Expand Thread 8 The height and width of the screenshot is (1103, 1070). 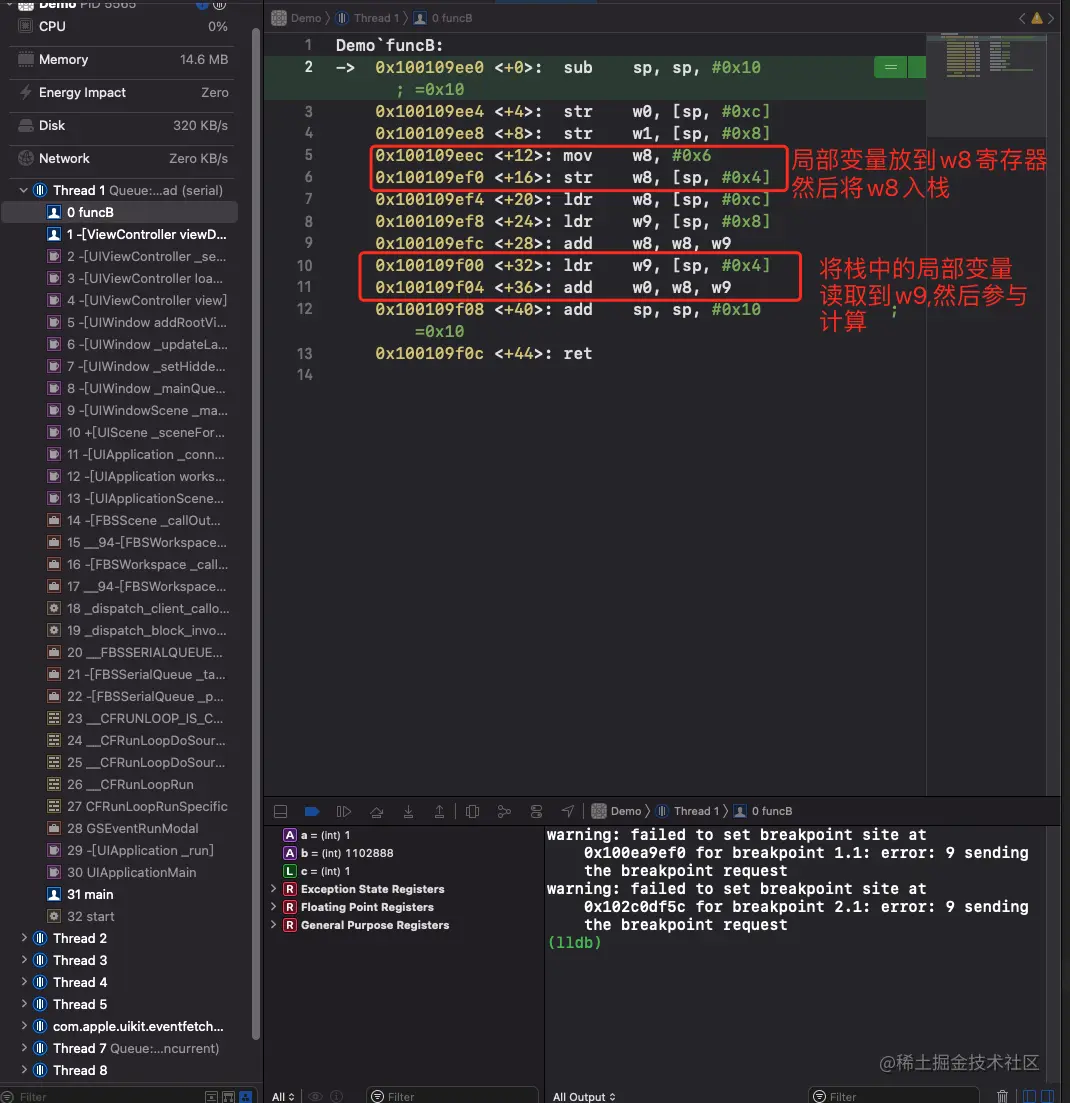click(23, 1069)
